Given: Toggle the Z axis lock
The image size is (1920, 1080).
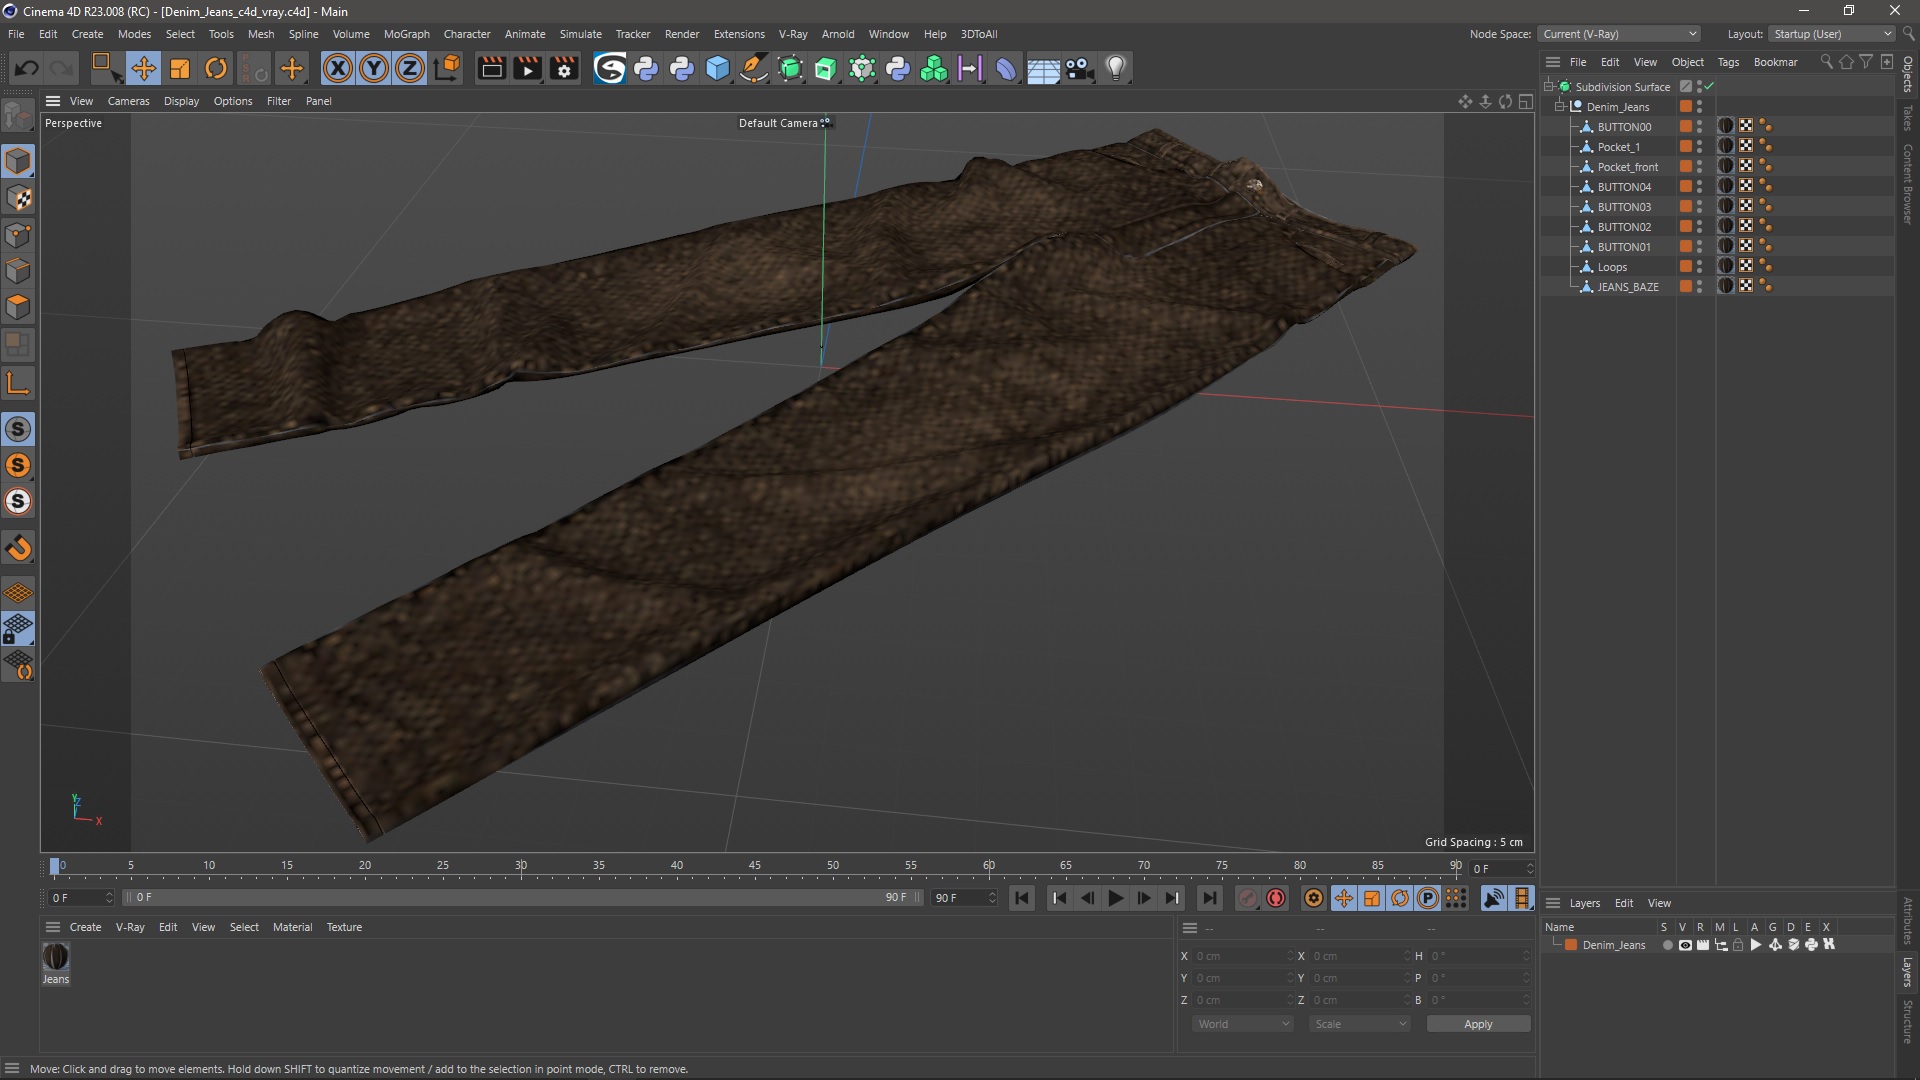Looking at the screenshot, I should pyautogui.click(x=410, y=68).
